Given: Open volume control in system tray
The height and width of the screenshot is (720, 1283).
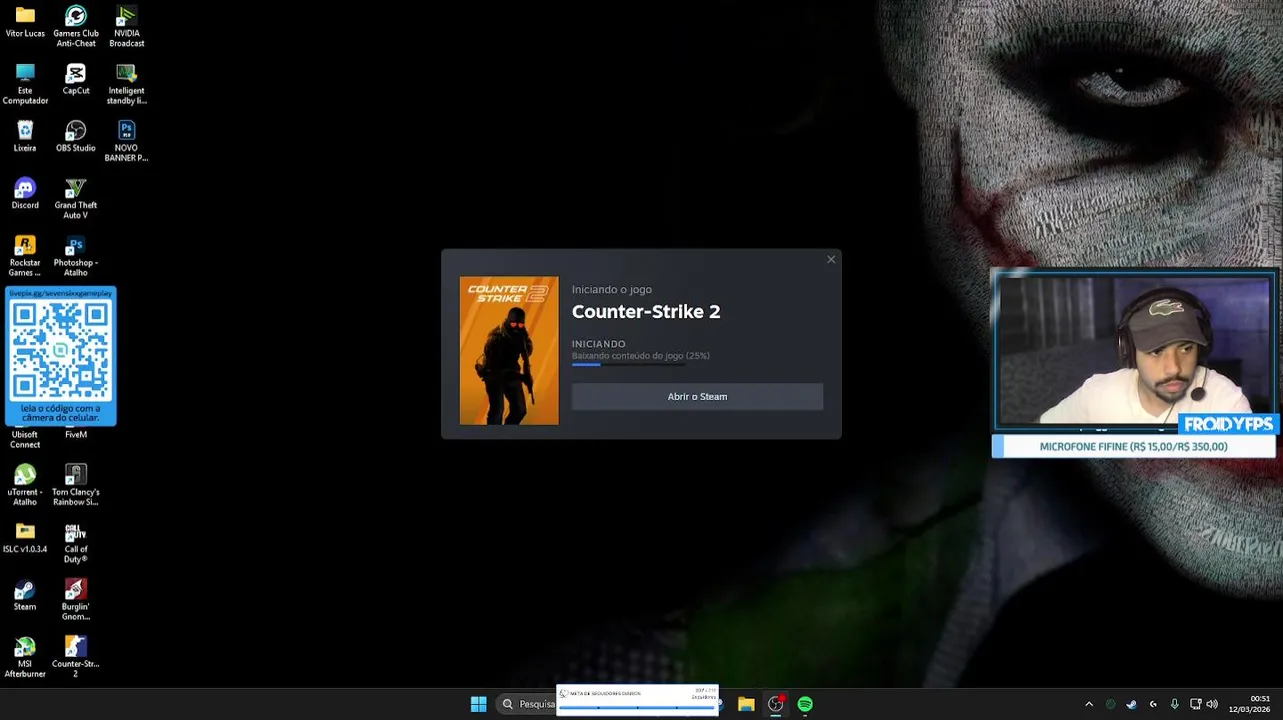Looking at the screenshot, I should [x=1212, y=704].
